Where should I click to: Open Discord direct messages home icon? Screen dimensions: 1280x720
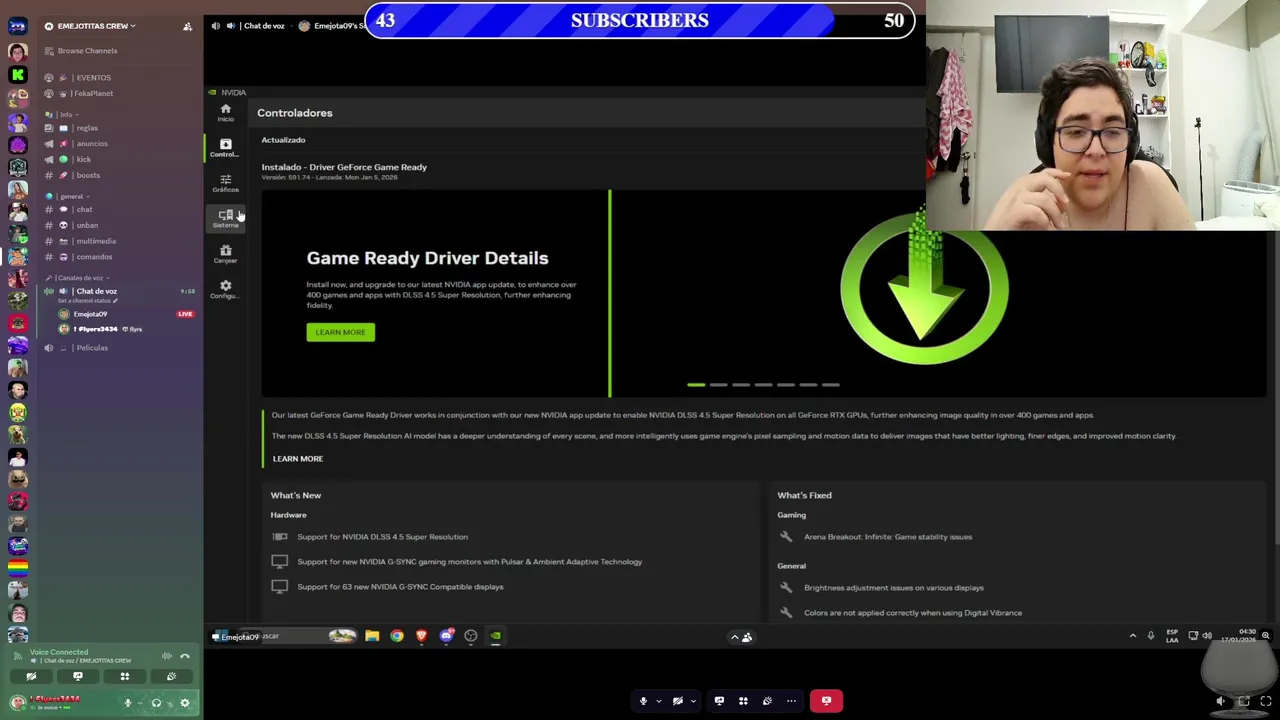point(17,27)
